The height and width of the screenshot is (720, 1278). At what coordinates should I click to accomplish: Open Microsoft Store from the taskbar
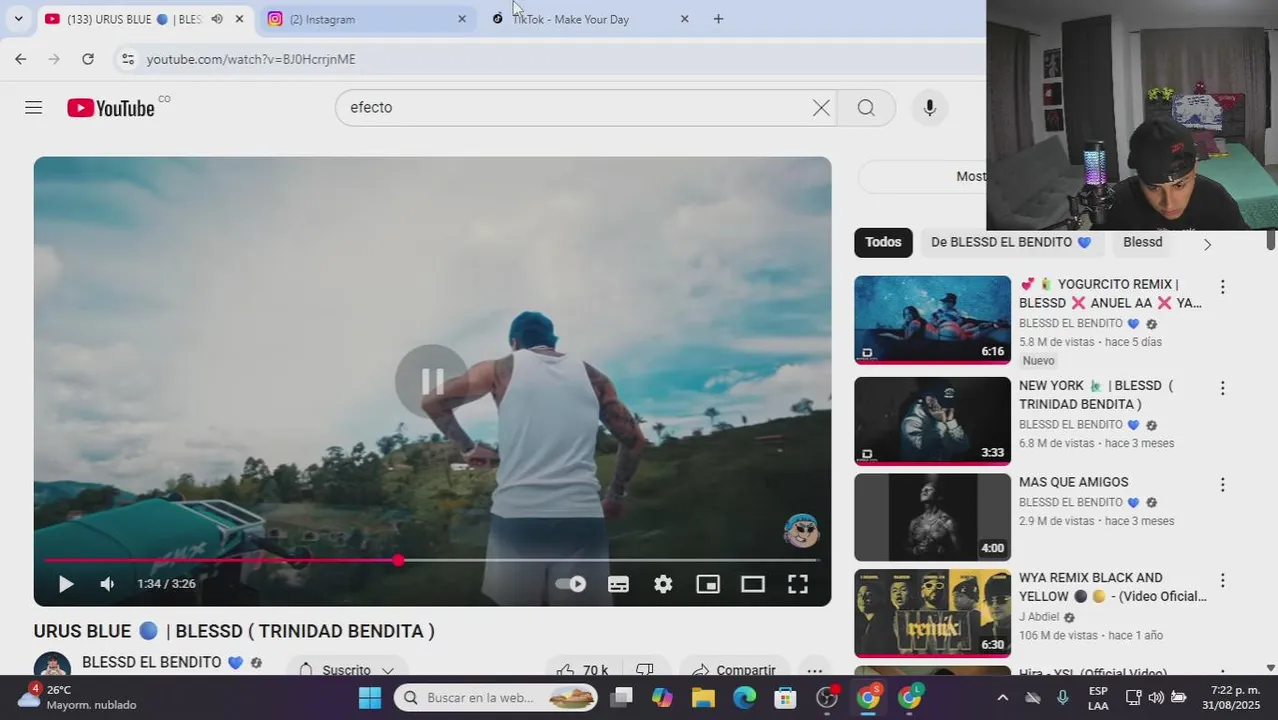coord(785,697)
